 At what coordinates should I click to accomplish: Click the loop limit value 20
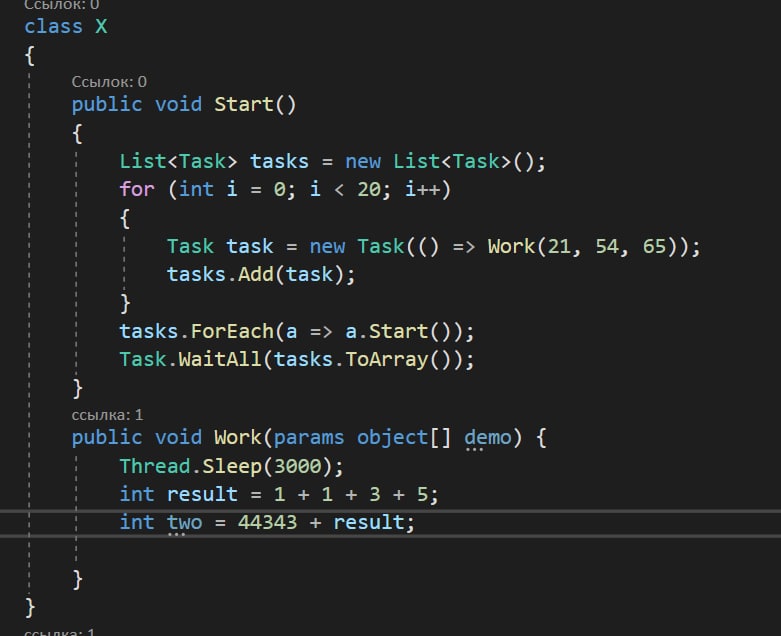point(369,189)
